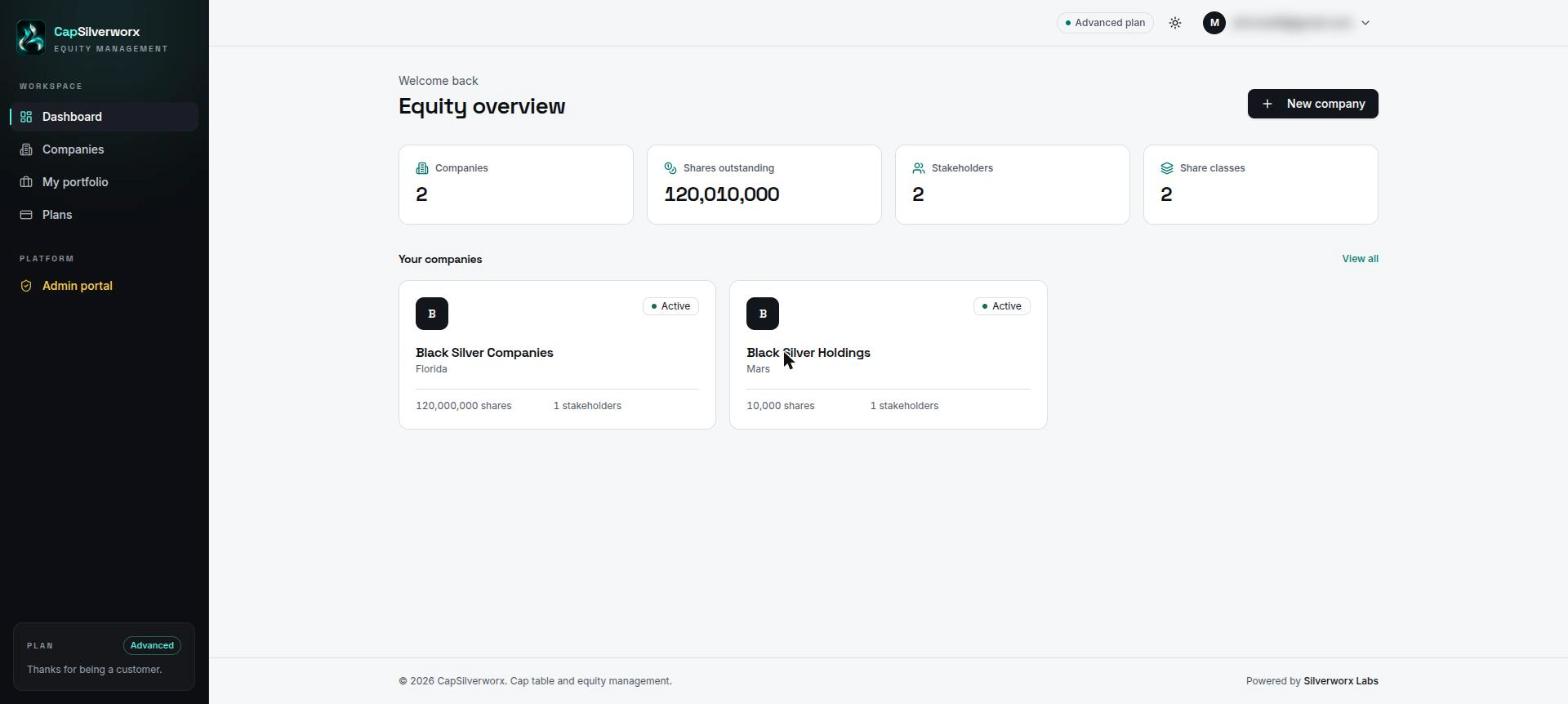Click the 10,000 shares text
This screenshot has height=704, width=1568.
click(780, 406)
